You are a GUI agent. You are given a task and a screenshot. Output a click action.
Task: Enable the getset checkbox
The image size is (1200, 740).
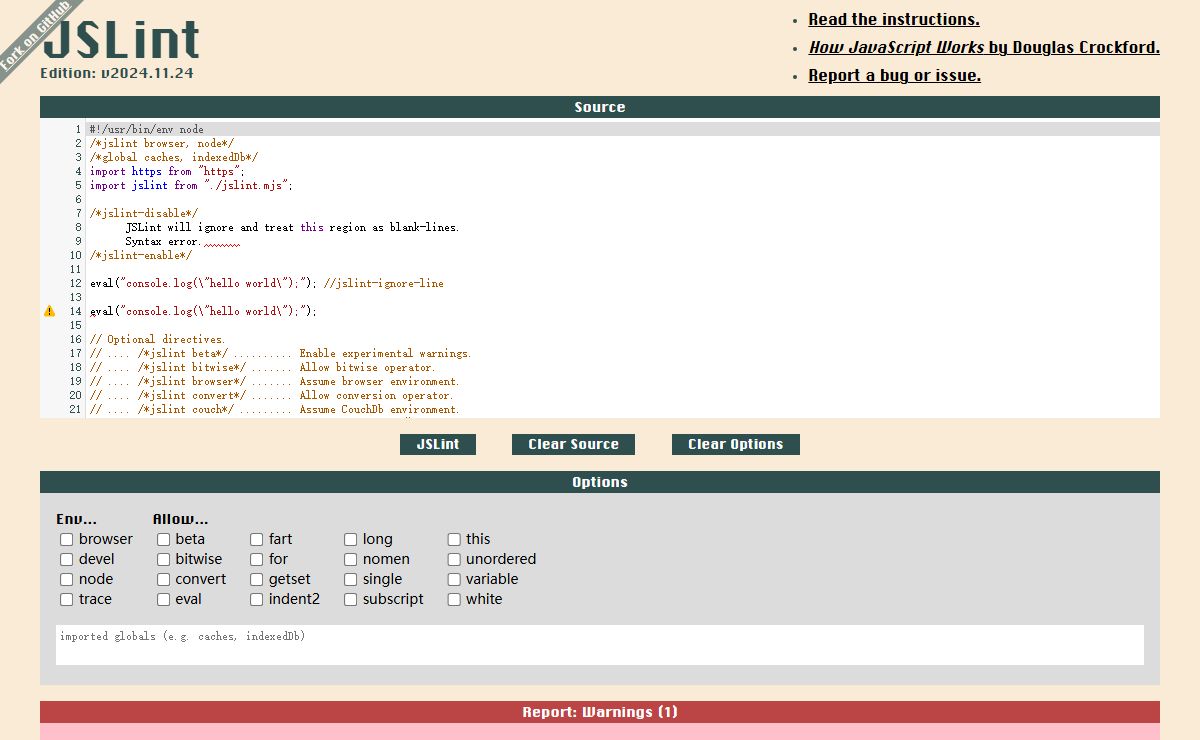point(257,580)
